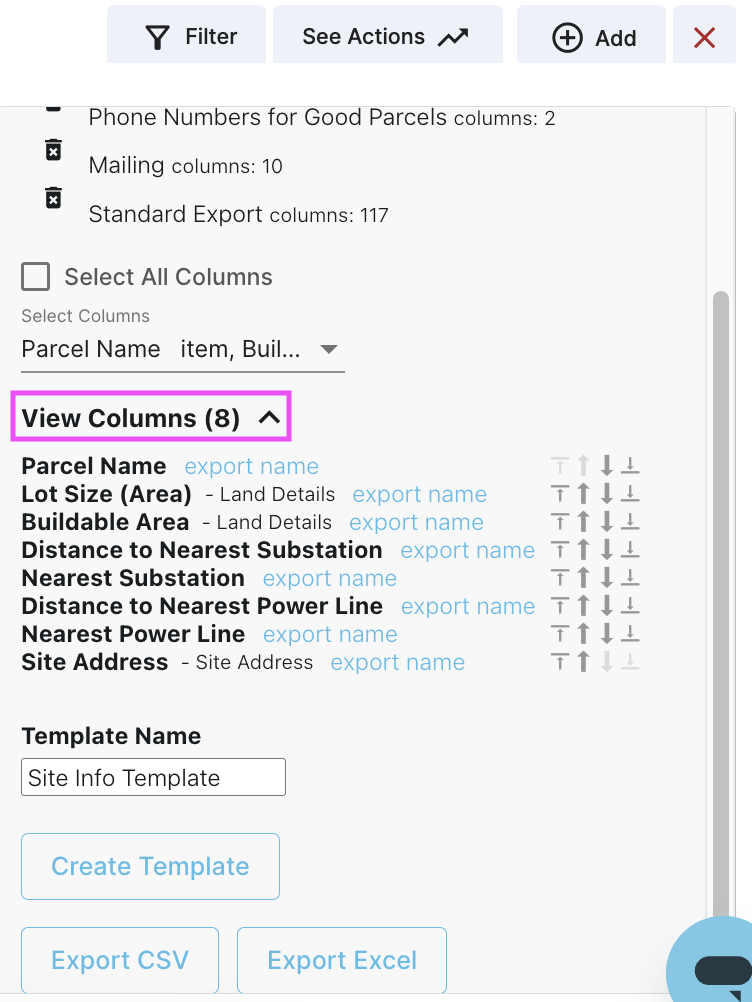This screenshot has width=752, height=1002.
Task: Open the Select Columns dropdown
Action: pyautogui.click(x=328, y=349)
